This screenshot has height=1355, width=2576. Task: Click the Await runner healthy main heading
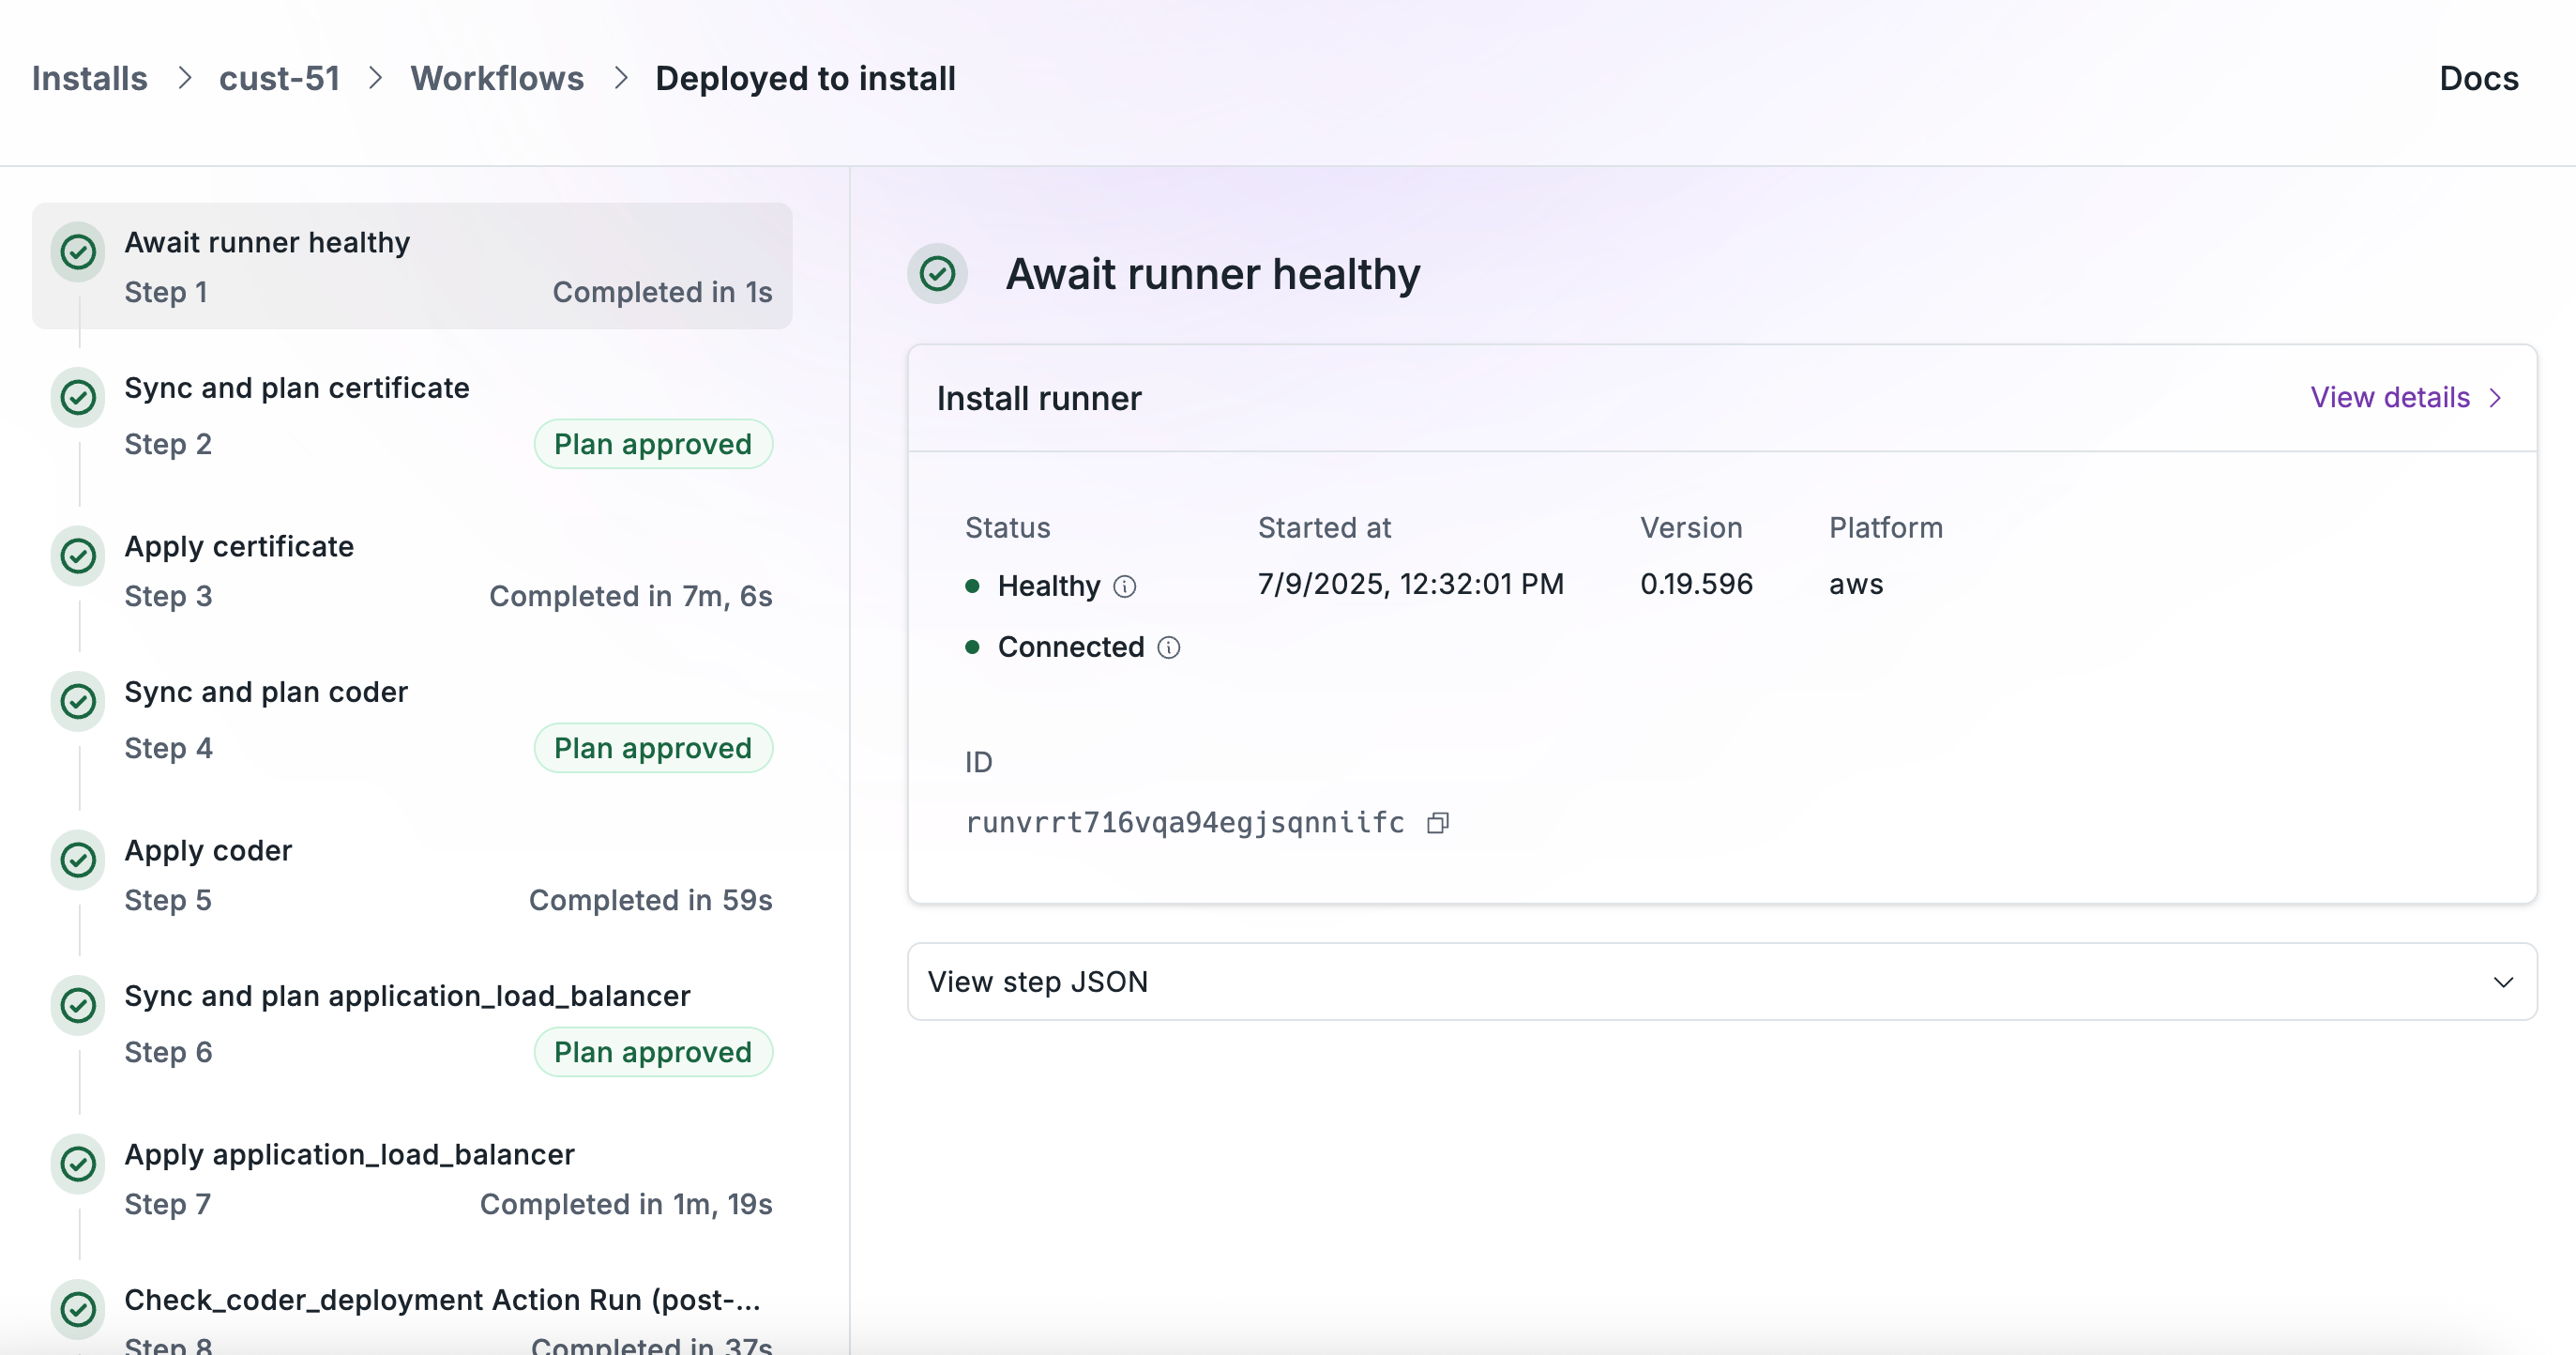point(1213,274)
